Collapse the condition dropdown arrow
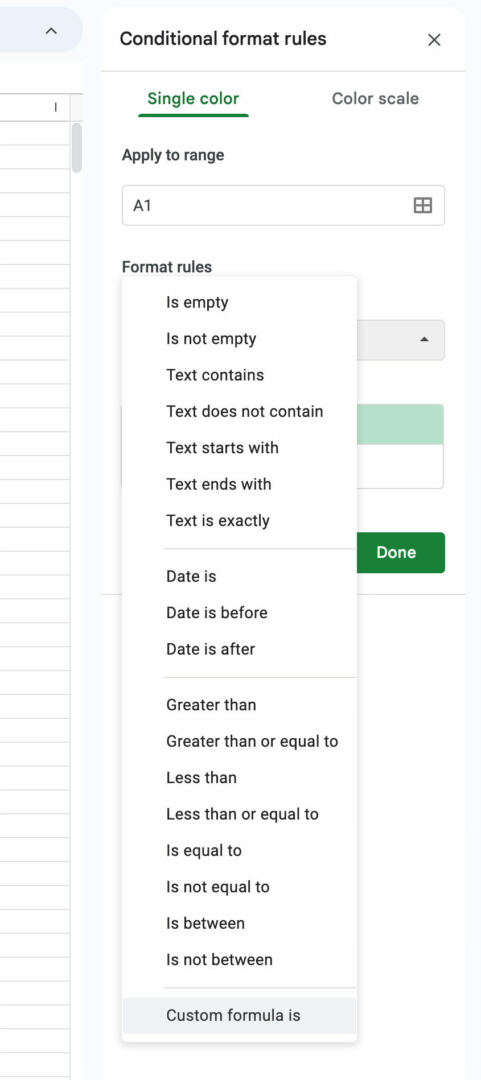481x1080 pixels. tap(424, 340)
